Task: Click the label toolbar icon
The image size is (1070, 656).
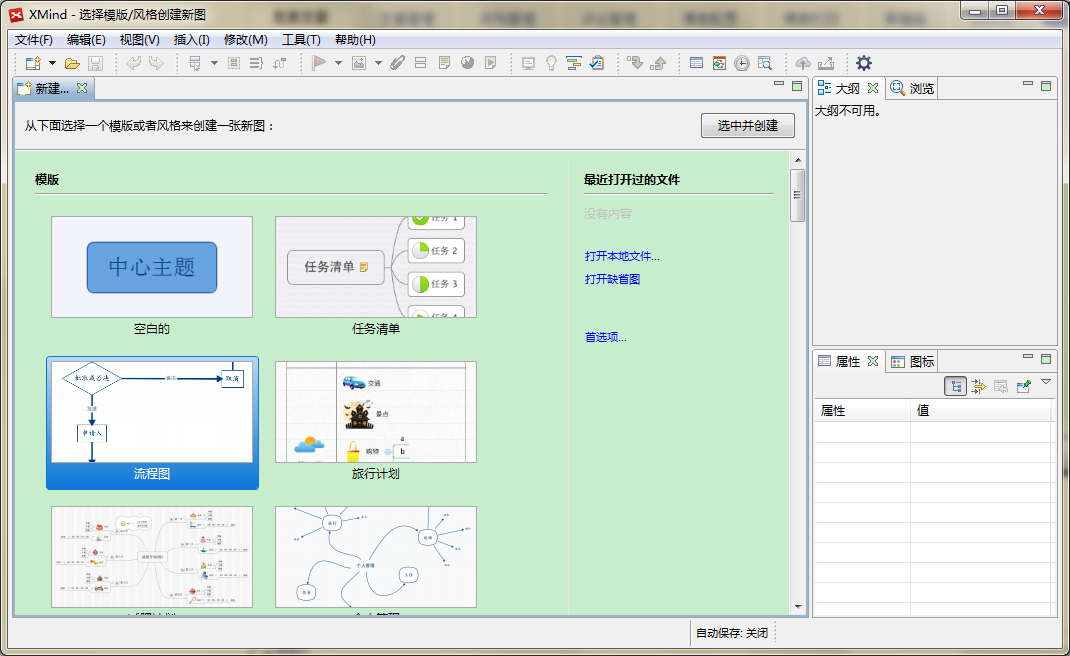Action: click(x=420, y=63)
